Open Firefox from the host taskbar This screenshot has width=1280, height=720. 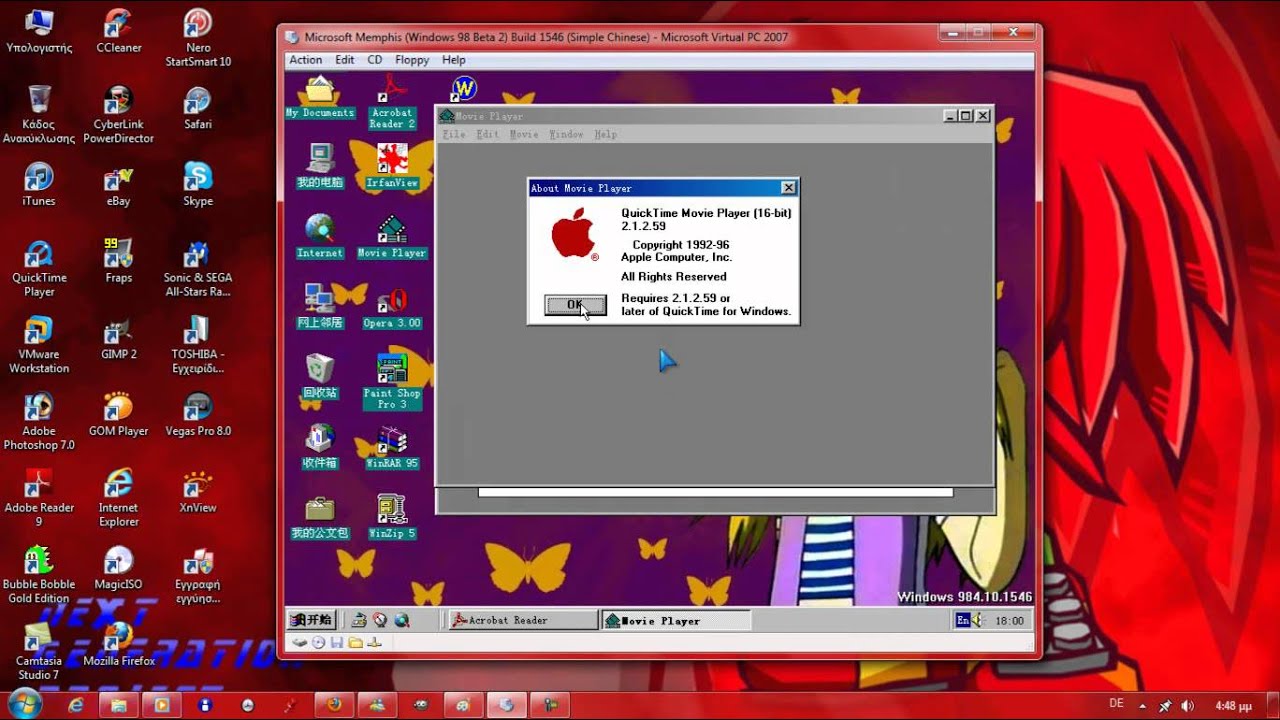pyautogui.click(x=334, y=704)
